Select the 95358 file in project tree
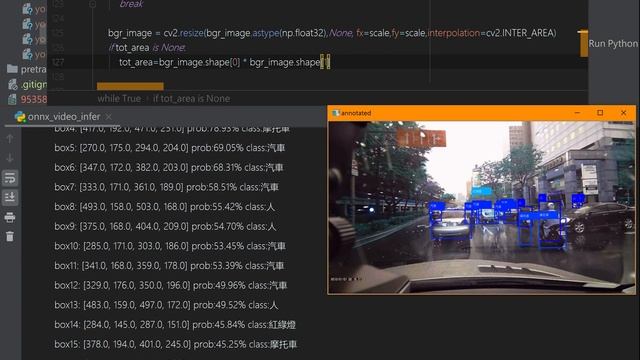 [x=27, y=99]
